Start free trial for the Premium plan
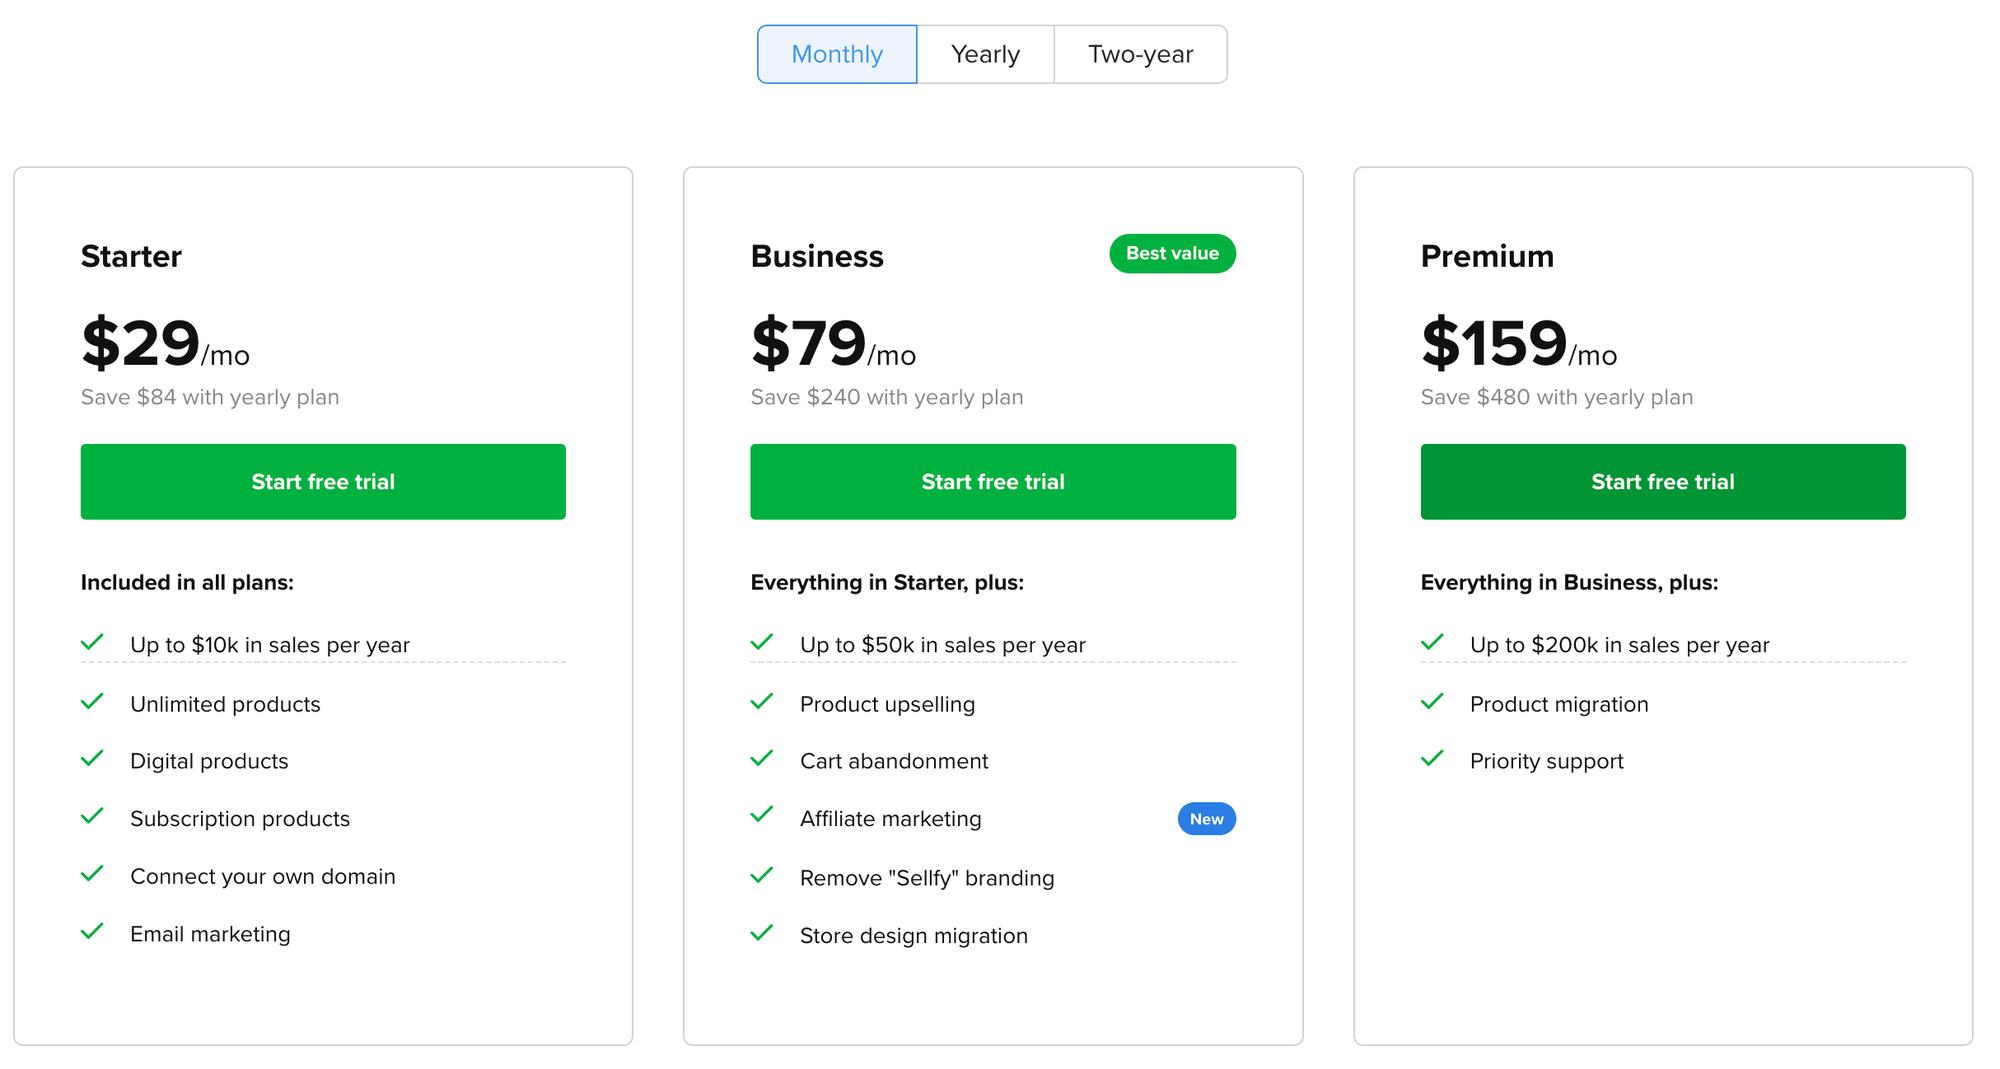2000x1069 pixels. [x=1662, y=481]
